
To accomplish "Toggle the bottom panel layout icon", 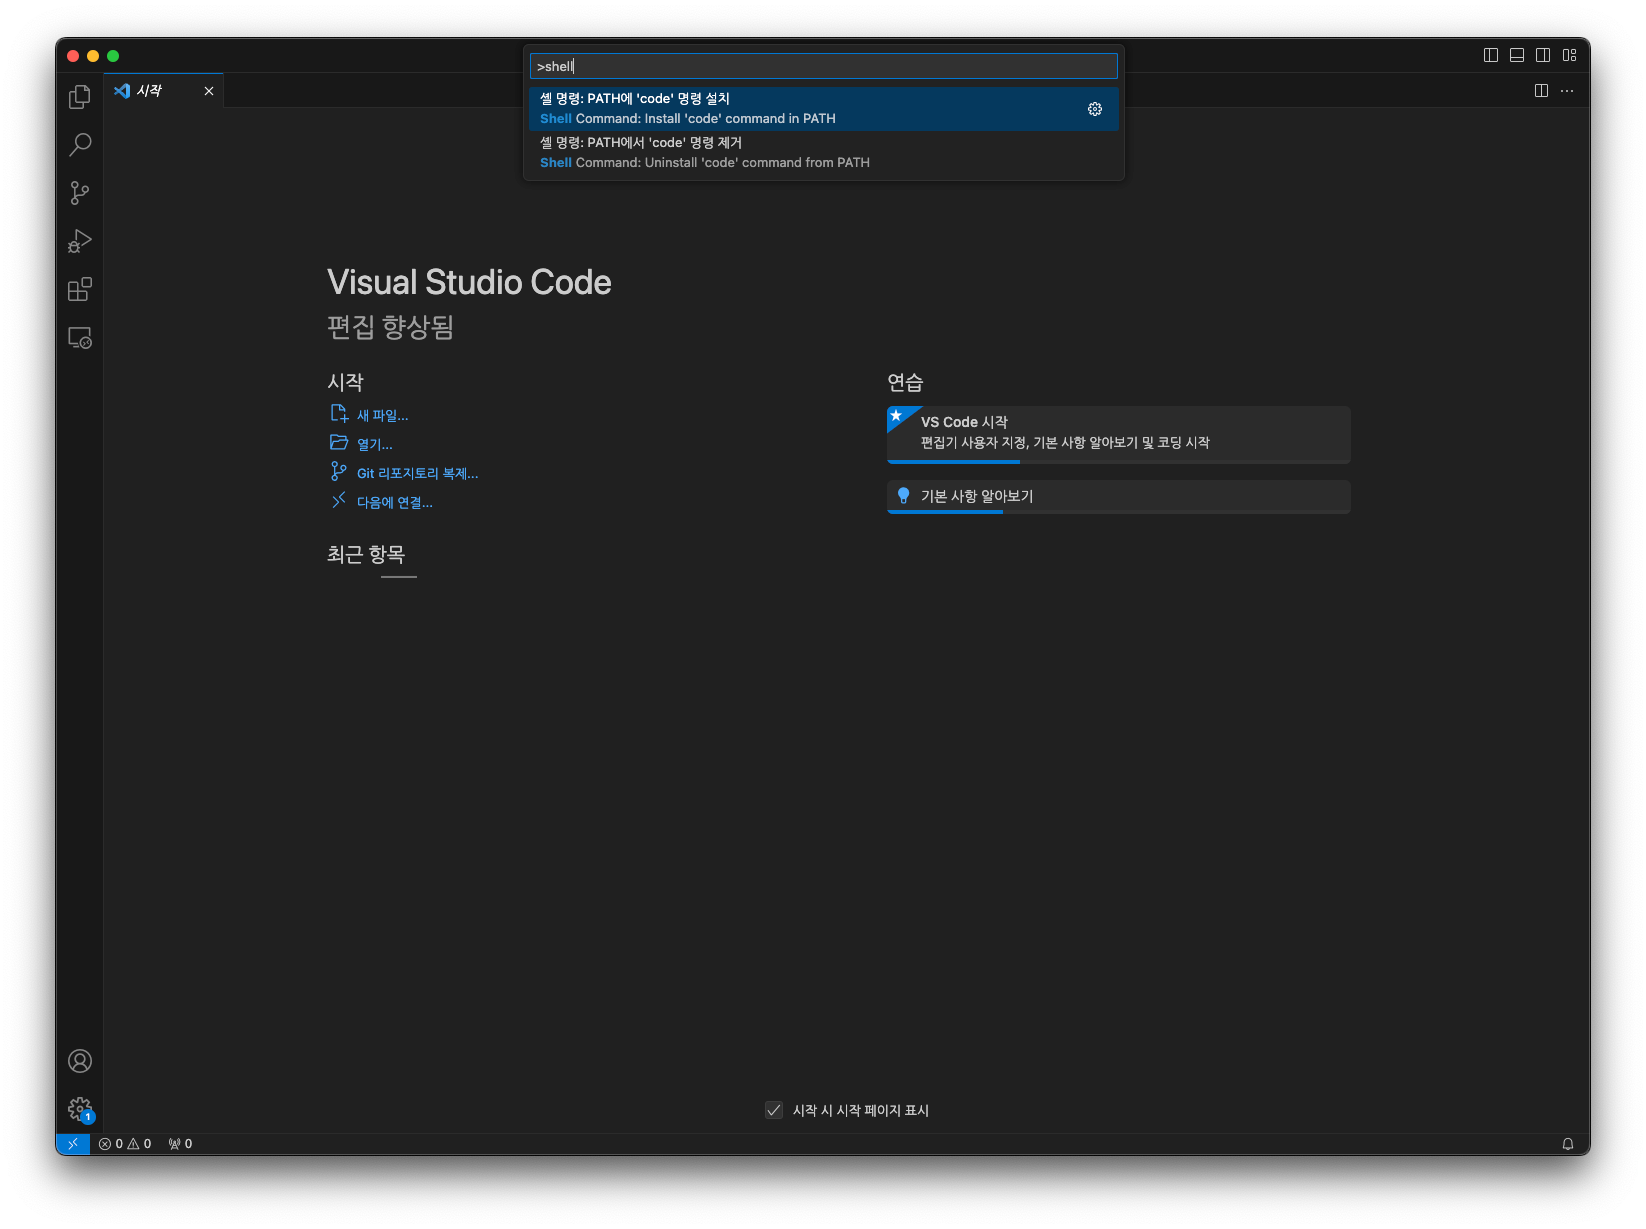I will [1517, 55].
